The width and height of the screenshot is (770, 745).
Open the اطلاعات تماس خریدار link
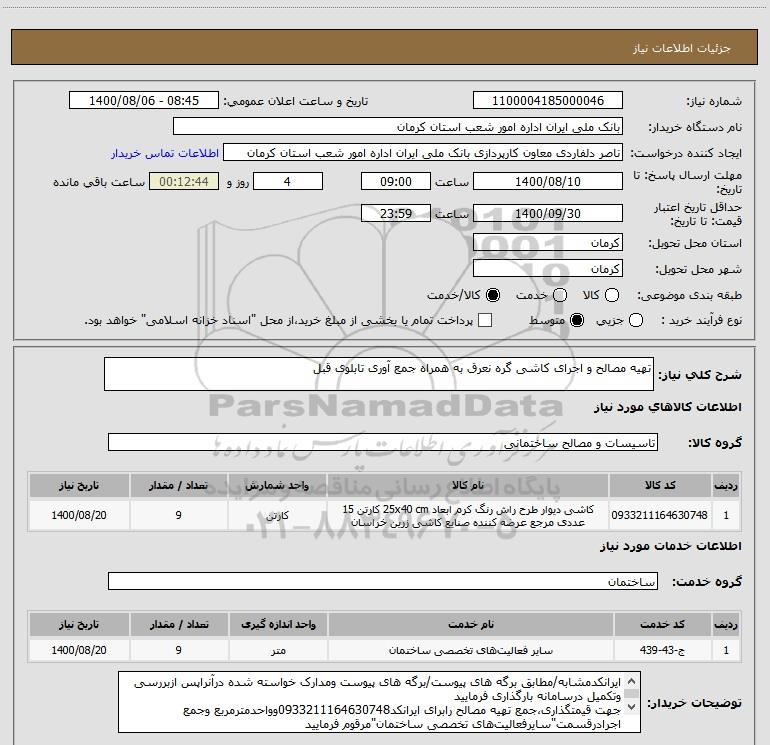(x=165, y=153)
